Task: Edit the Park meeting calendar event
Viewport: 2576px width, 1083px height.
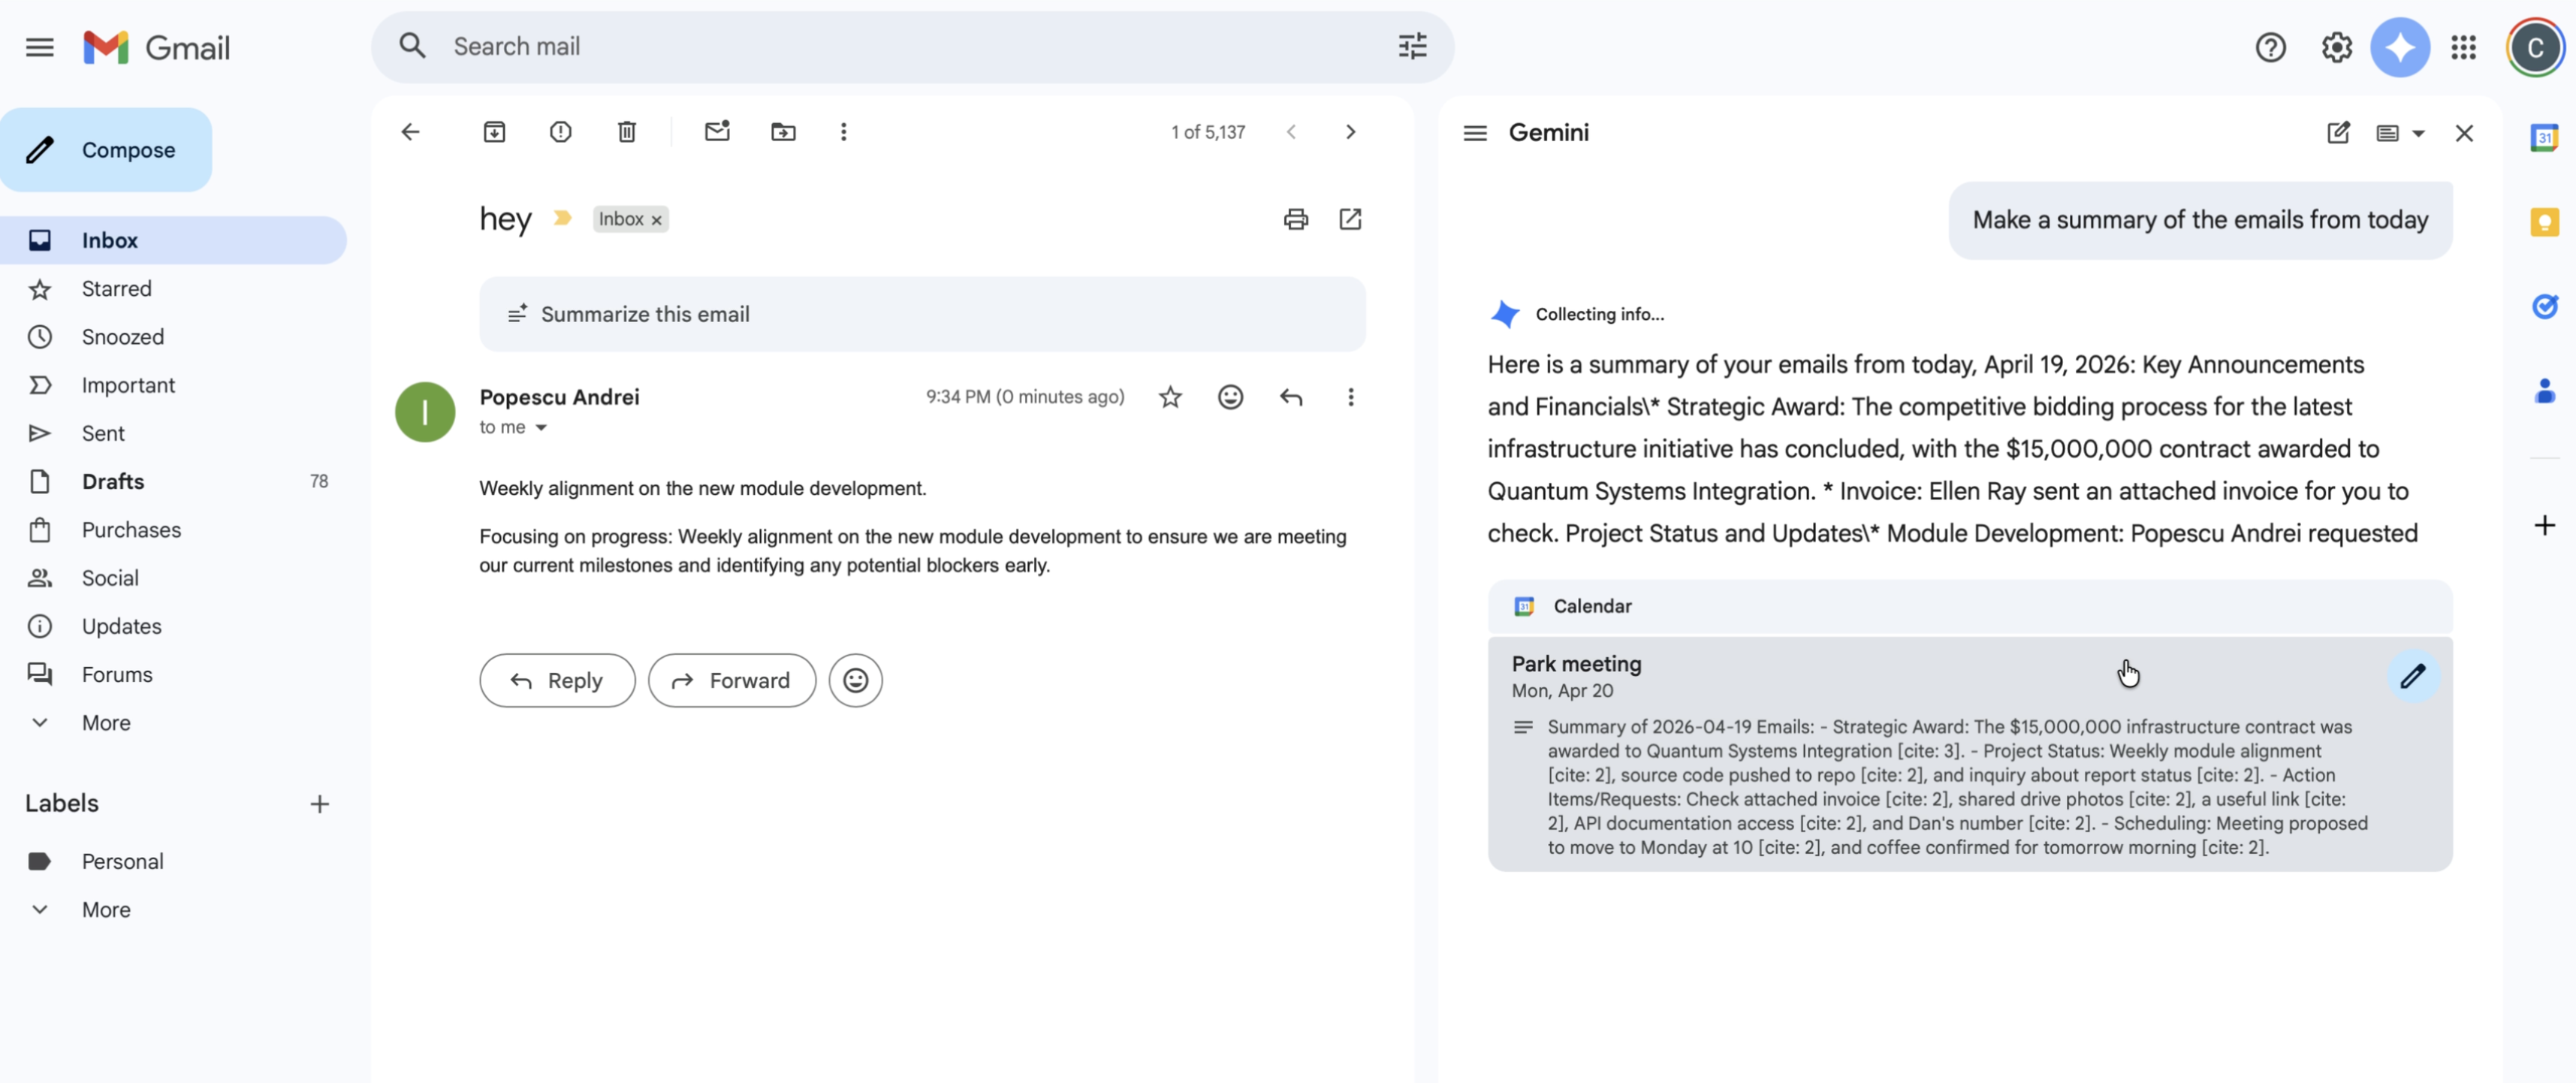Action: pyautogui.click(x=2413, y=676)
